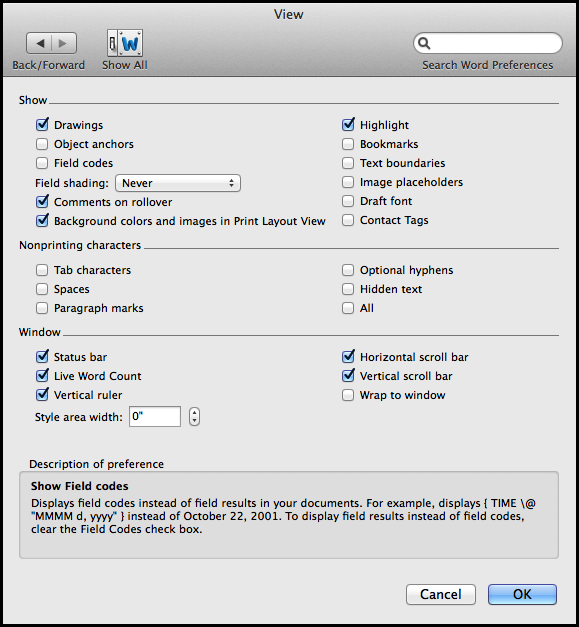Click the Field shading label
Viewport: 579px width, 627px height.
[x=72, y=183]
